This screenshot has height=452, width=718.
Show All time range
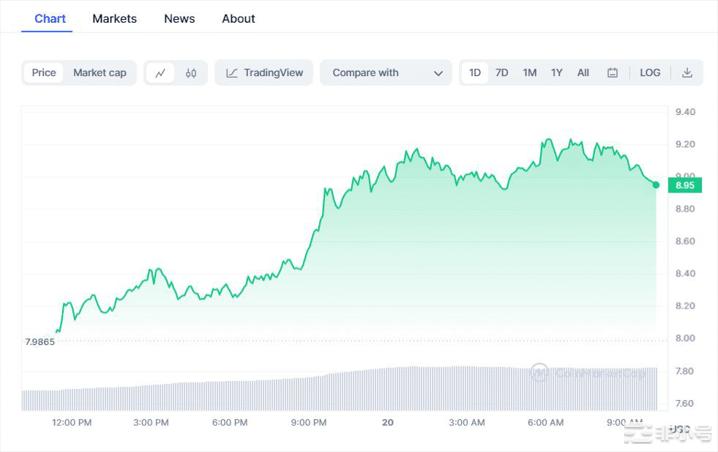(583, 73)
